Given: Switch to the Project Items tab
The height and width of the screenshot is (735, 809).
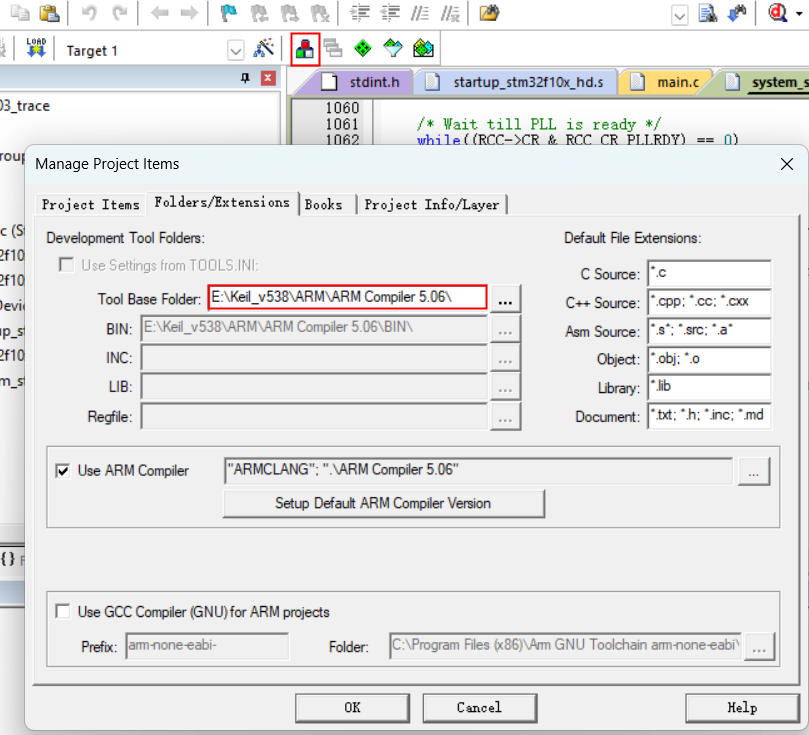Looking at the screenshot, I should [x=90, y=204].
